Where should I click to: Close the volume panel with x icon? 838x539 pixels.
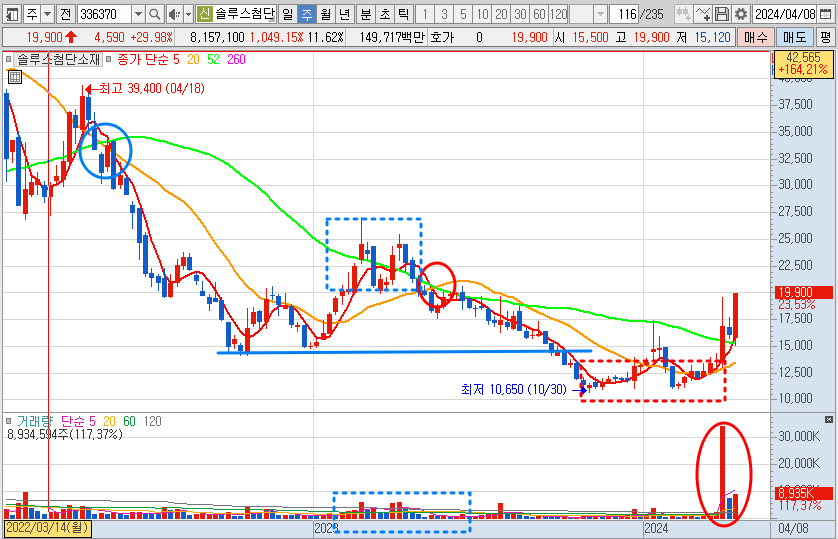point(828,420)
